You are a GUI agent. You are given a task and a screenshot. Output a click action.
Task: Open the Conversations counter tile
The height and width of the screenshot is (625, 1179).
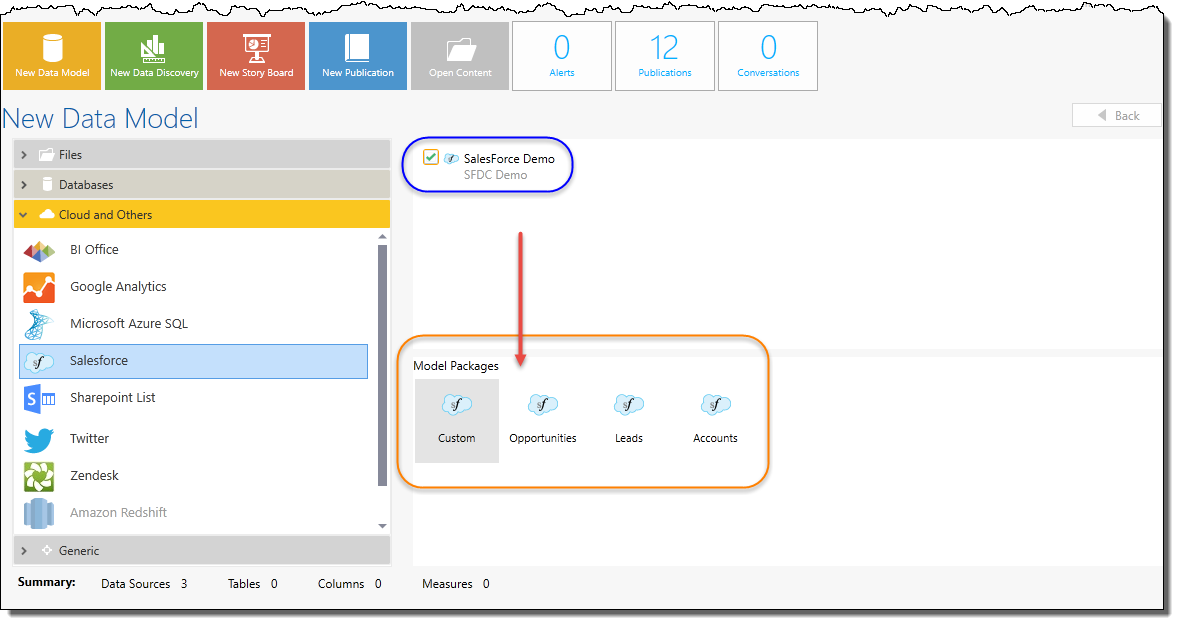768,56
